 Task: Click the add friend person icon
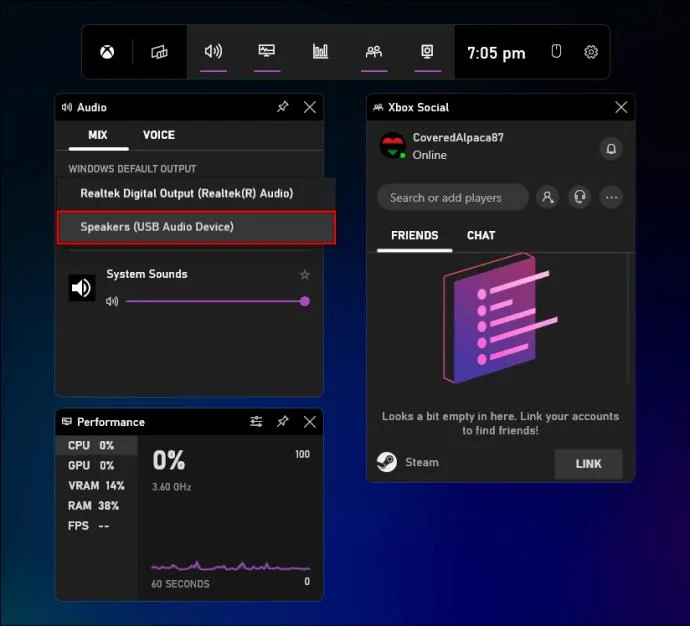547,198
